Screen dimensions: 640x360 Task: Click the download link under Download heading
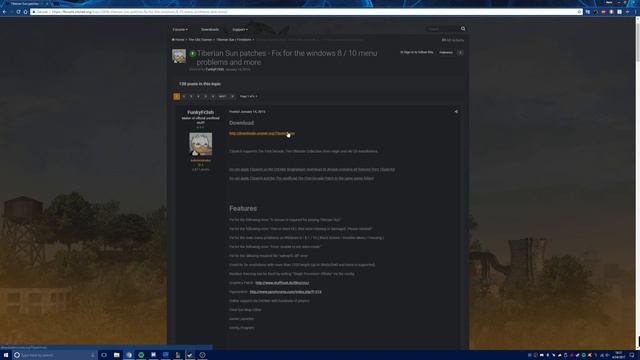(262, 133)
